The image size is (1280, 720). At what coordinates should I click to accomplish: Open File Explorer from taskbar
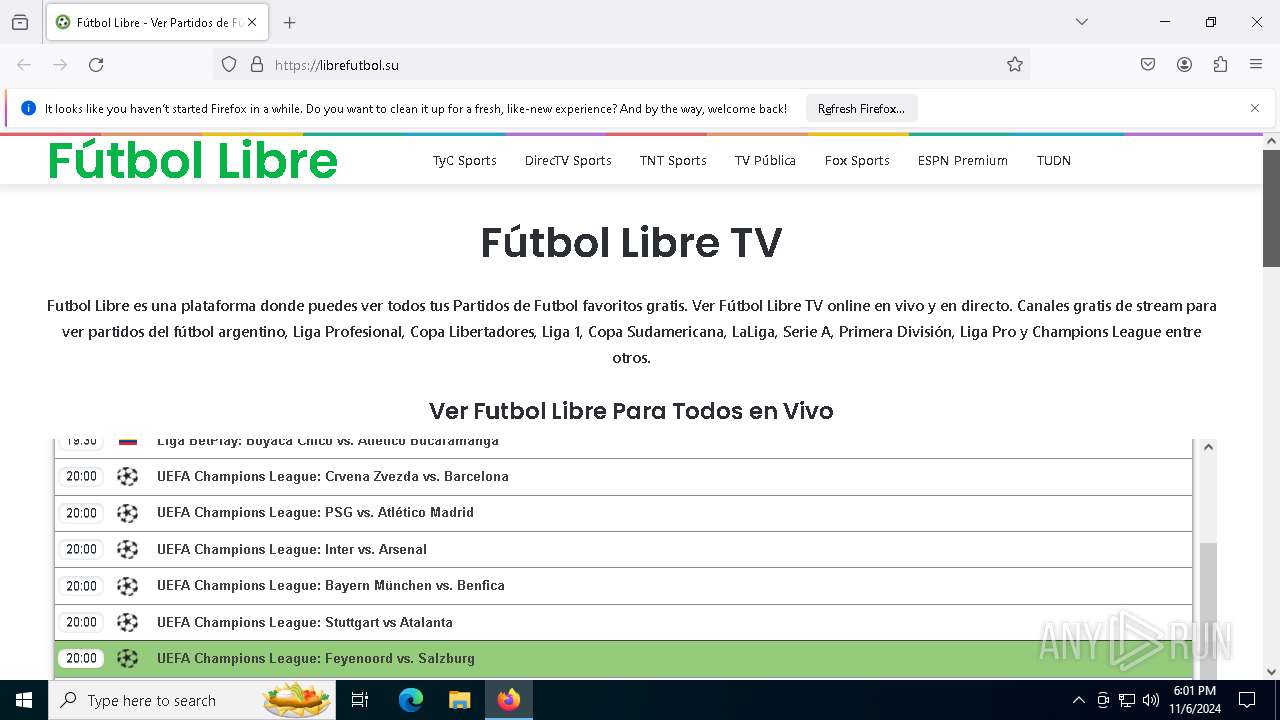(x=459, y=700)
